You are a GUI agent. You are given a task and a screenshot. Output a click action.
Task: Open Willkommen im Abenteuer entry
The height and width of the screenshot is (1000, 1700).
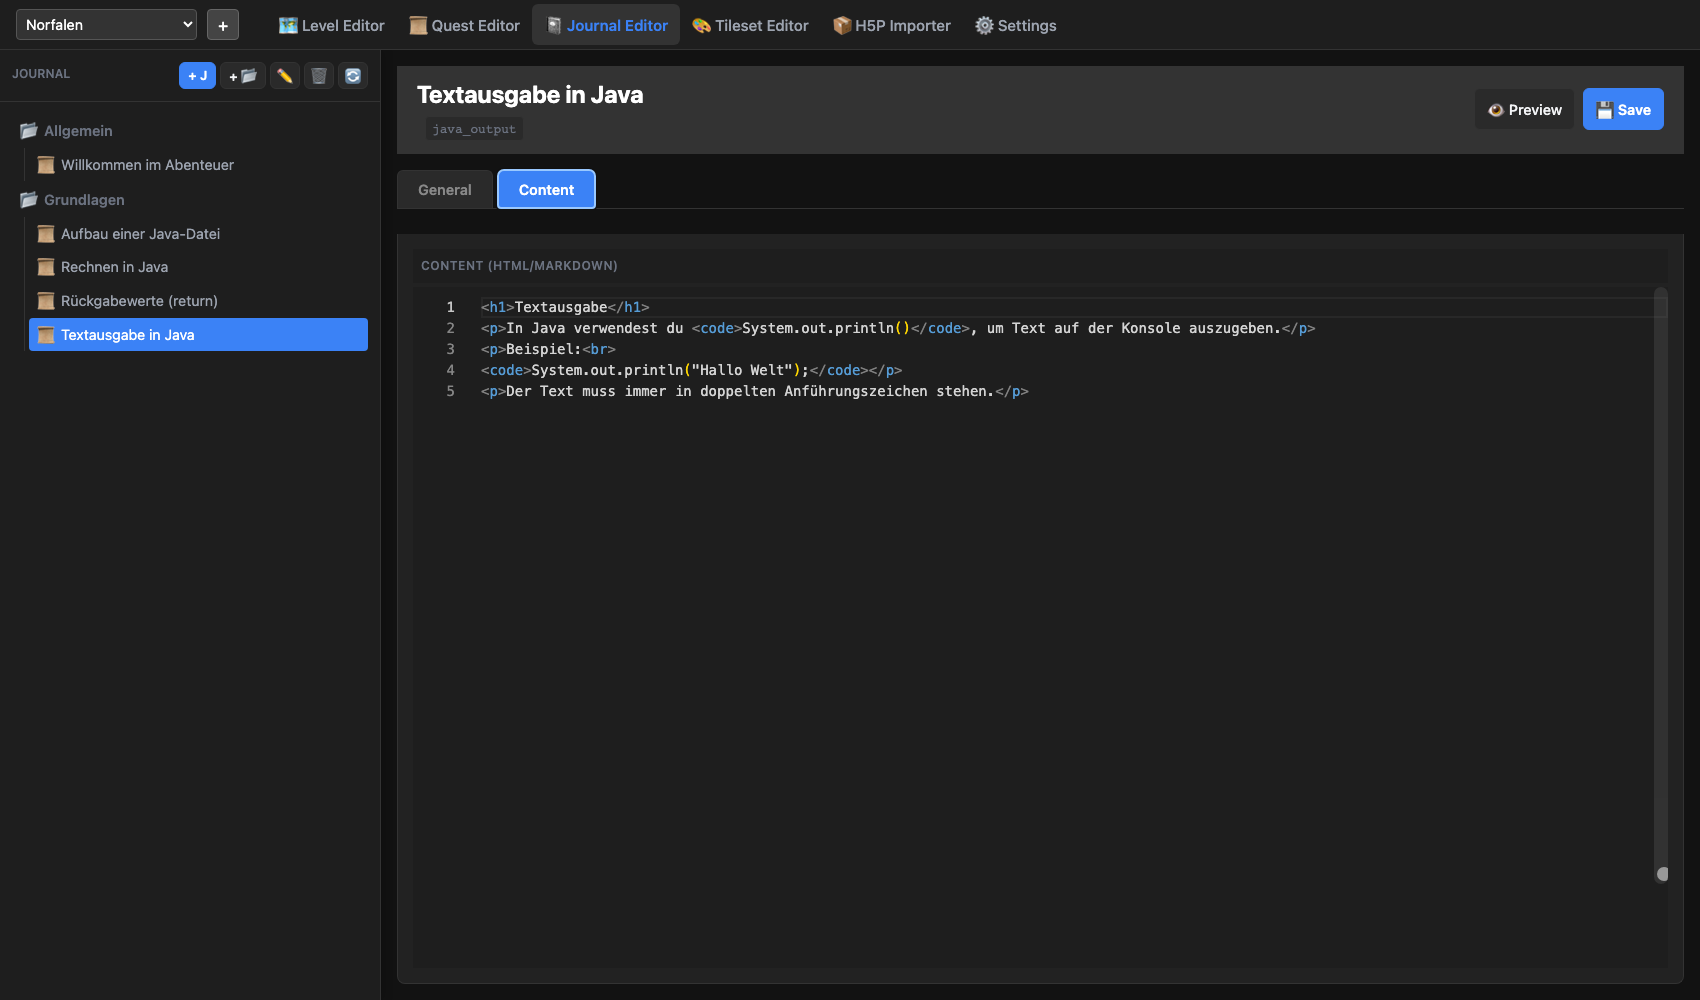[x=147, y=165]
